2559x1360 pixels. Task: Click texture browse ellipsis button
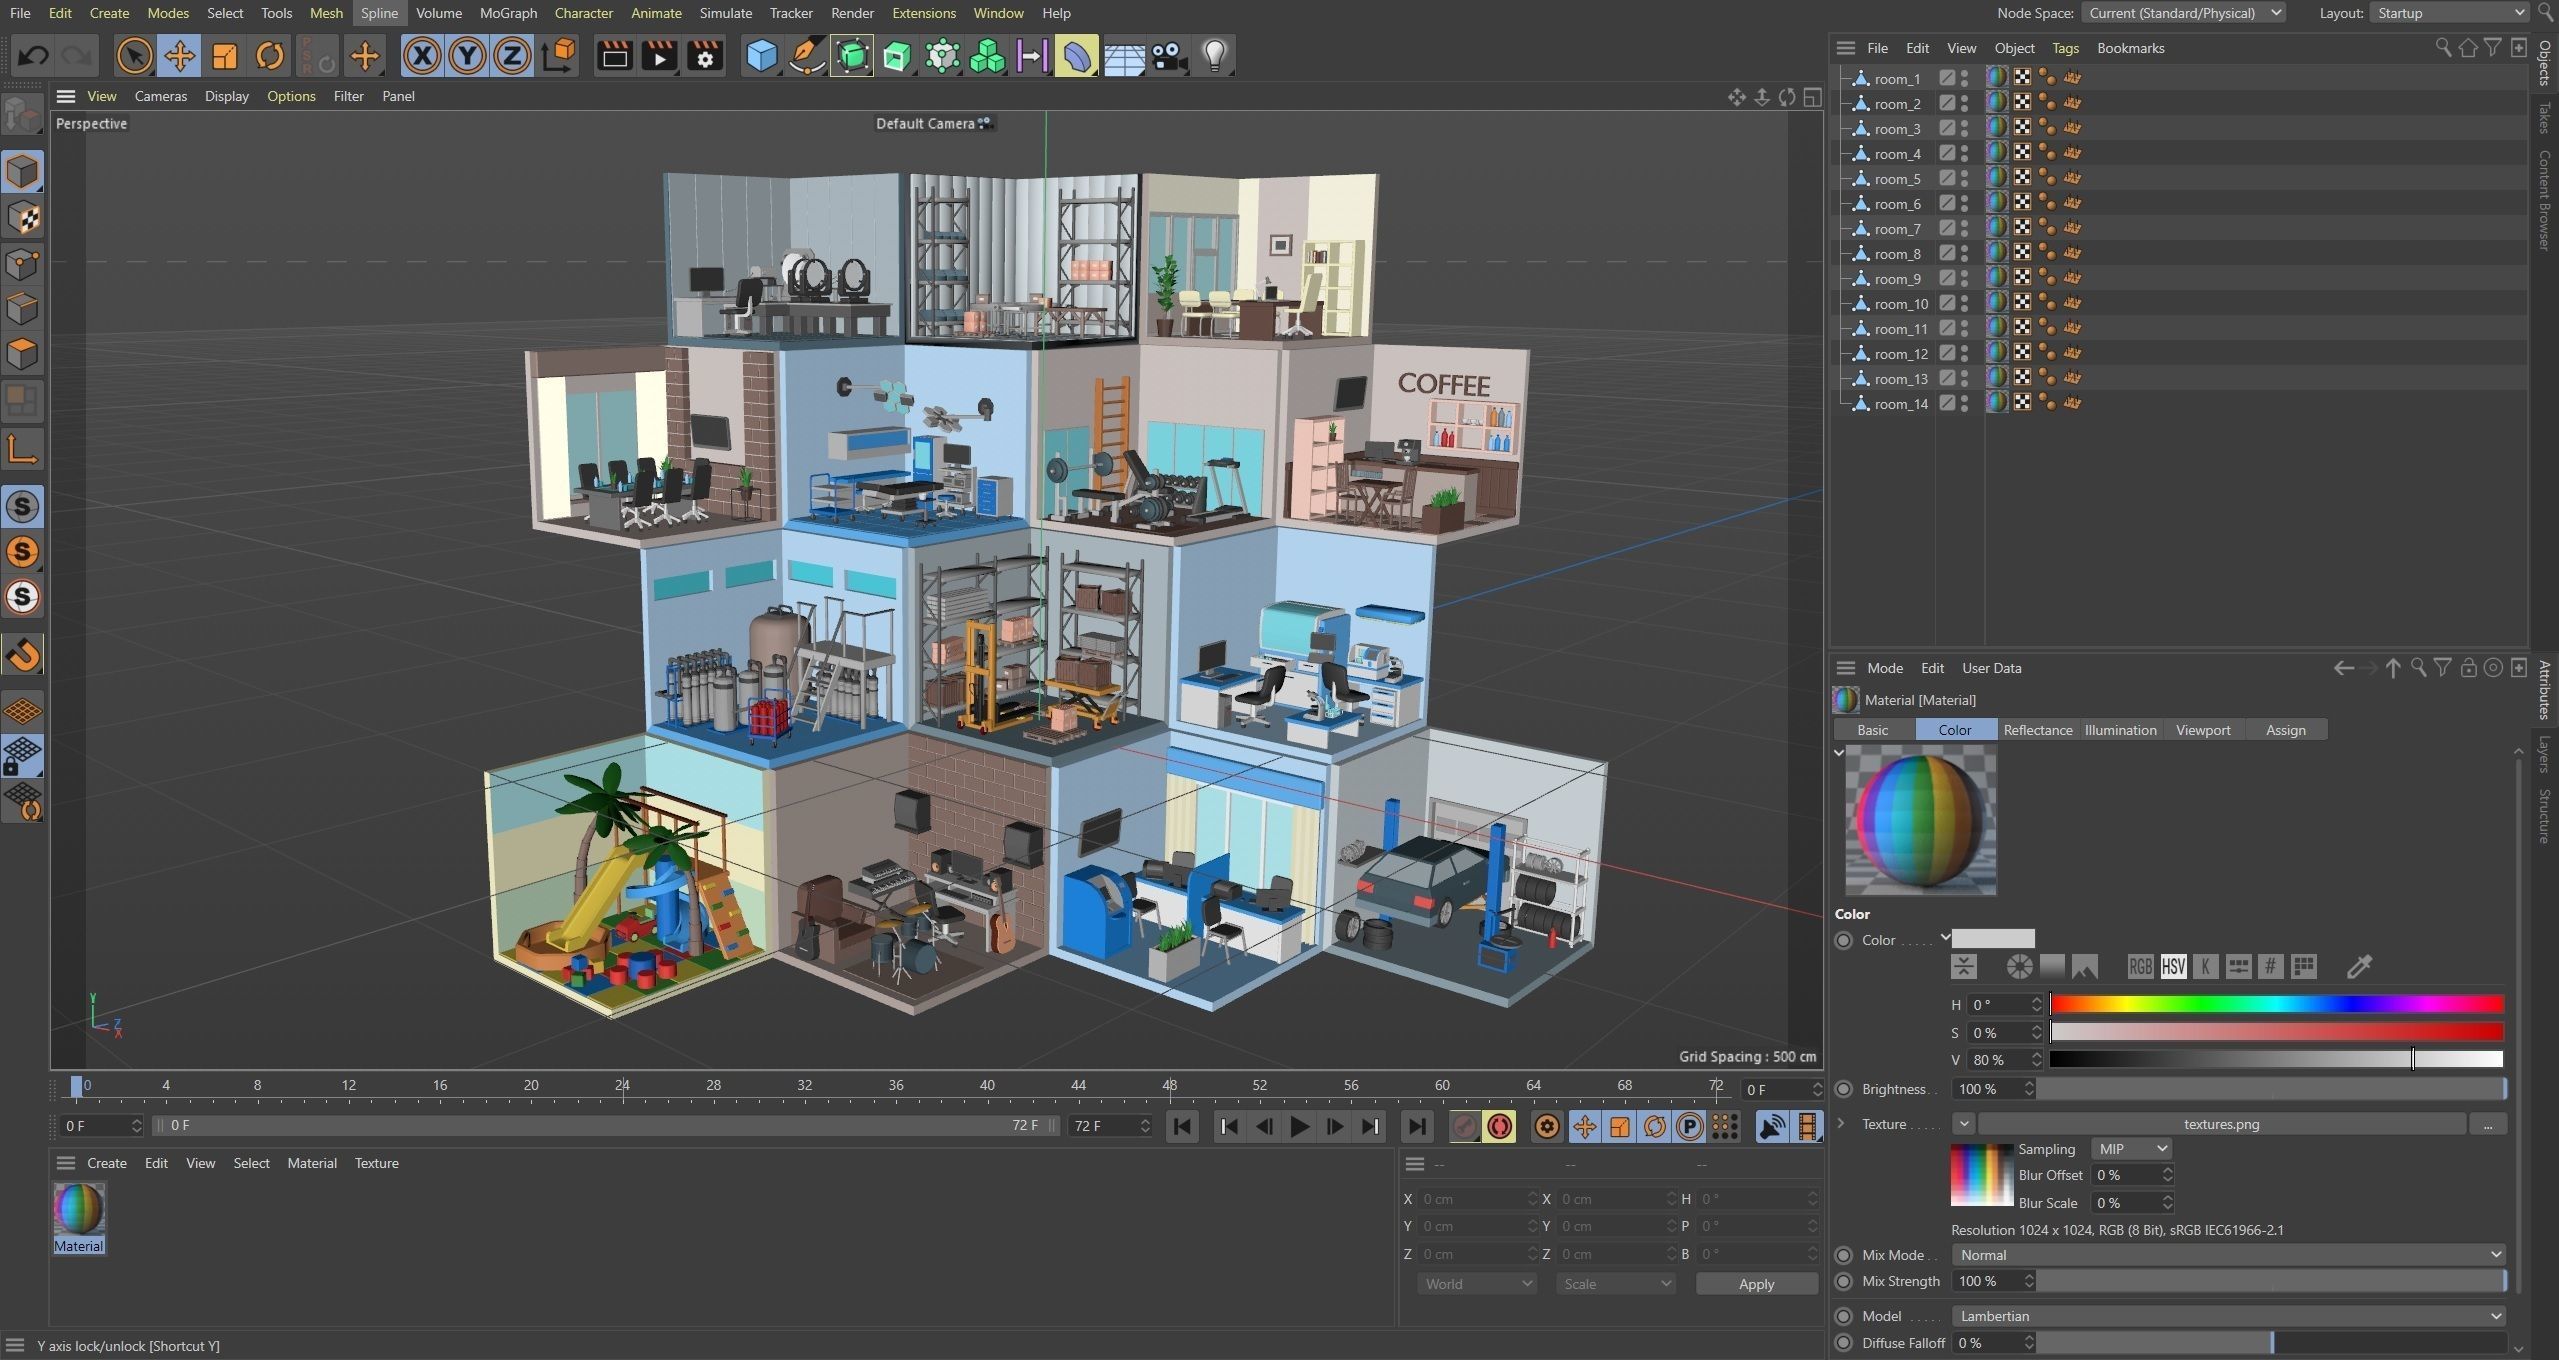[2487, 1124]
